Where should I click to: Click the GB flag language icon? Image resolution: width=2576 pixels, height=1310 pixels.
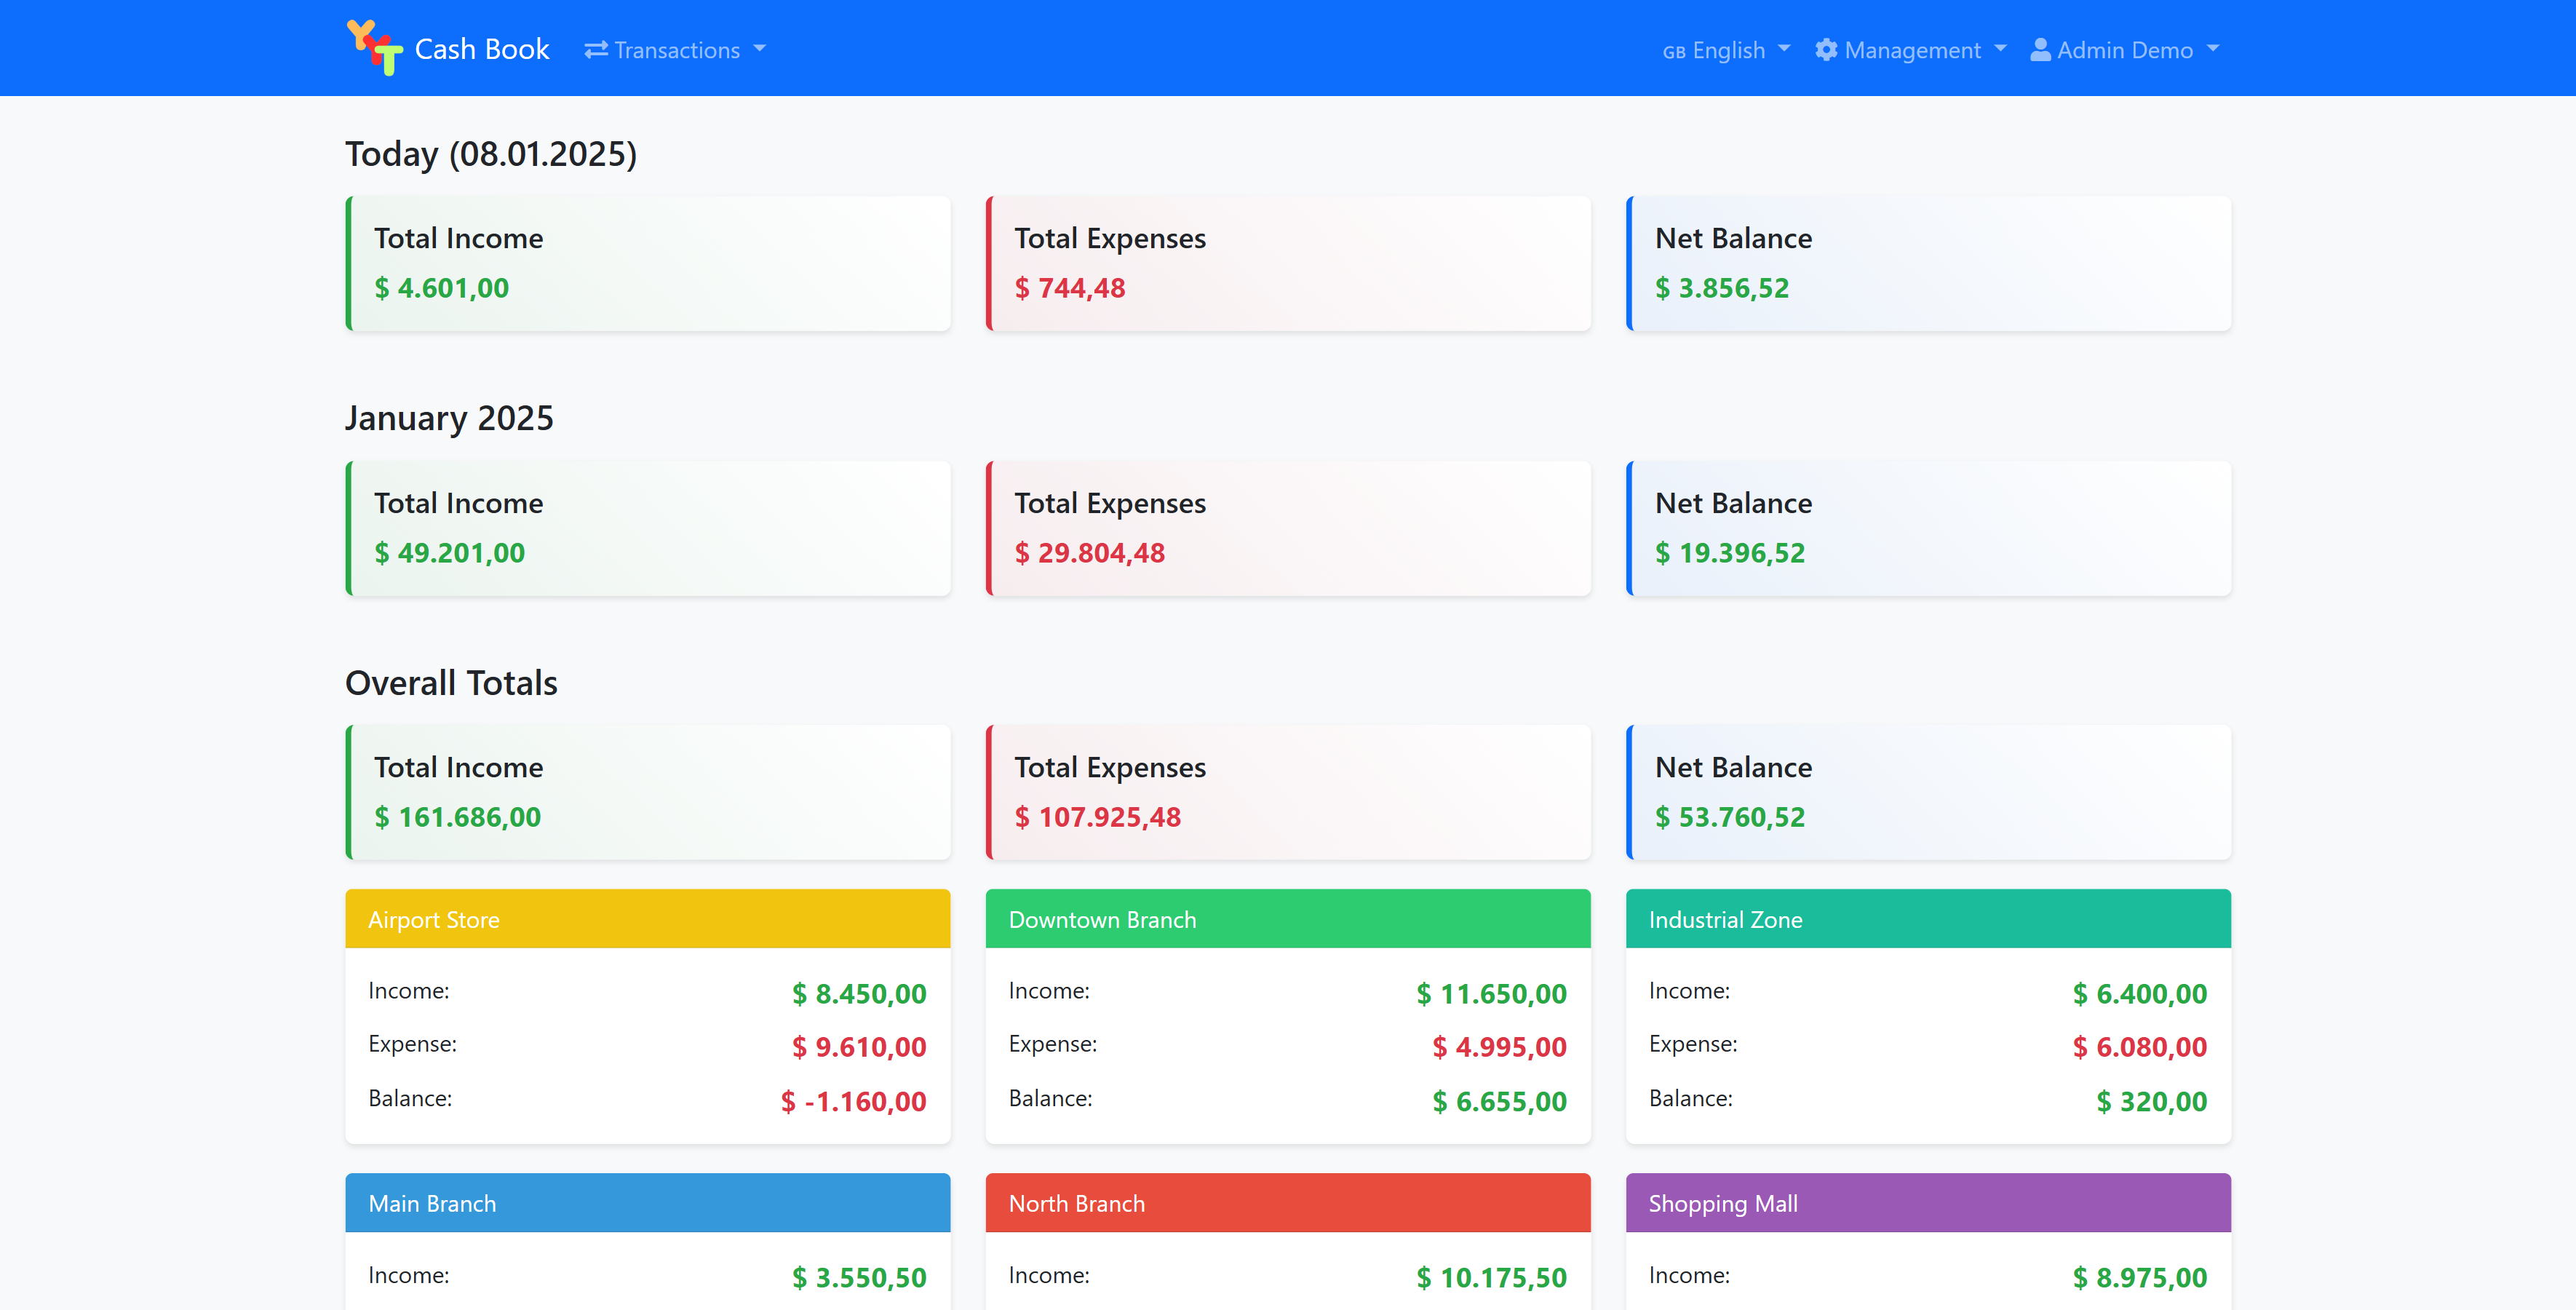[x=1674, y=49]
